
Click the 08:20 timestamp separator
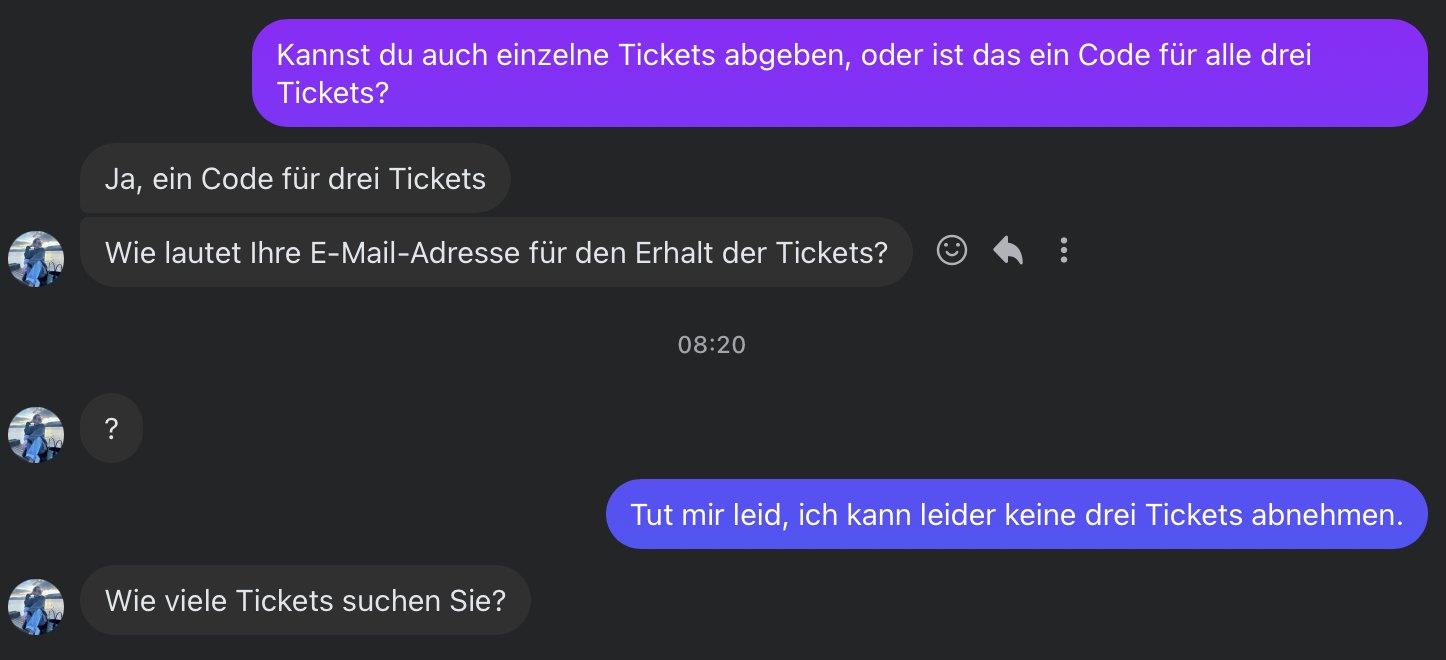point(712,345)
